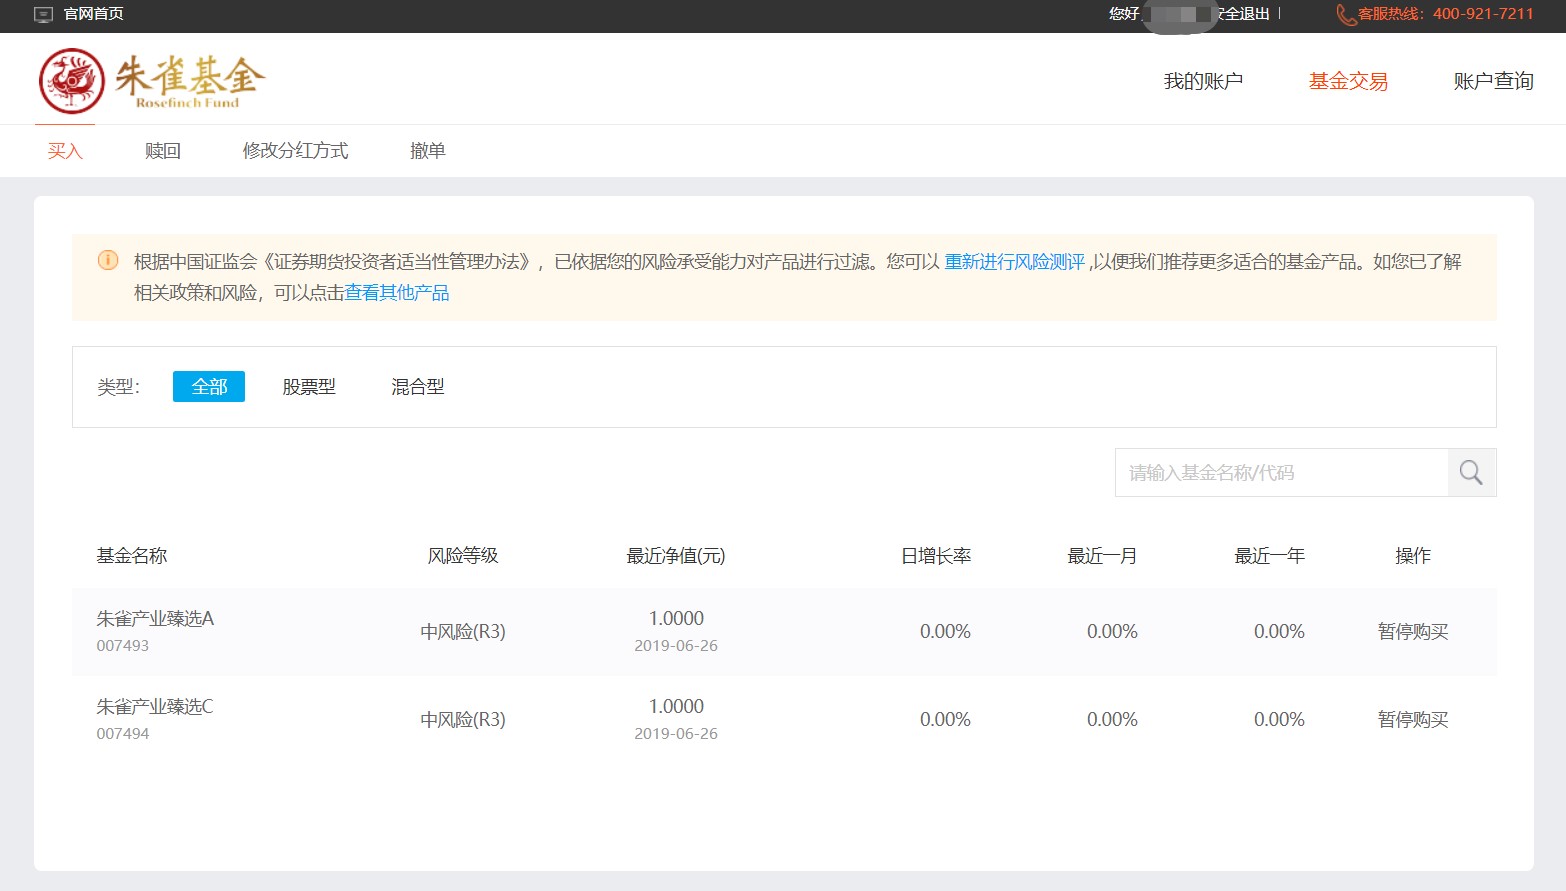Click the 操作 column header

point(1413,556)
